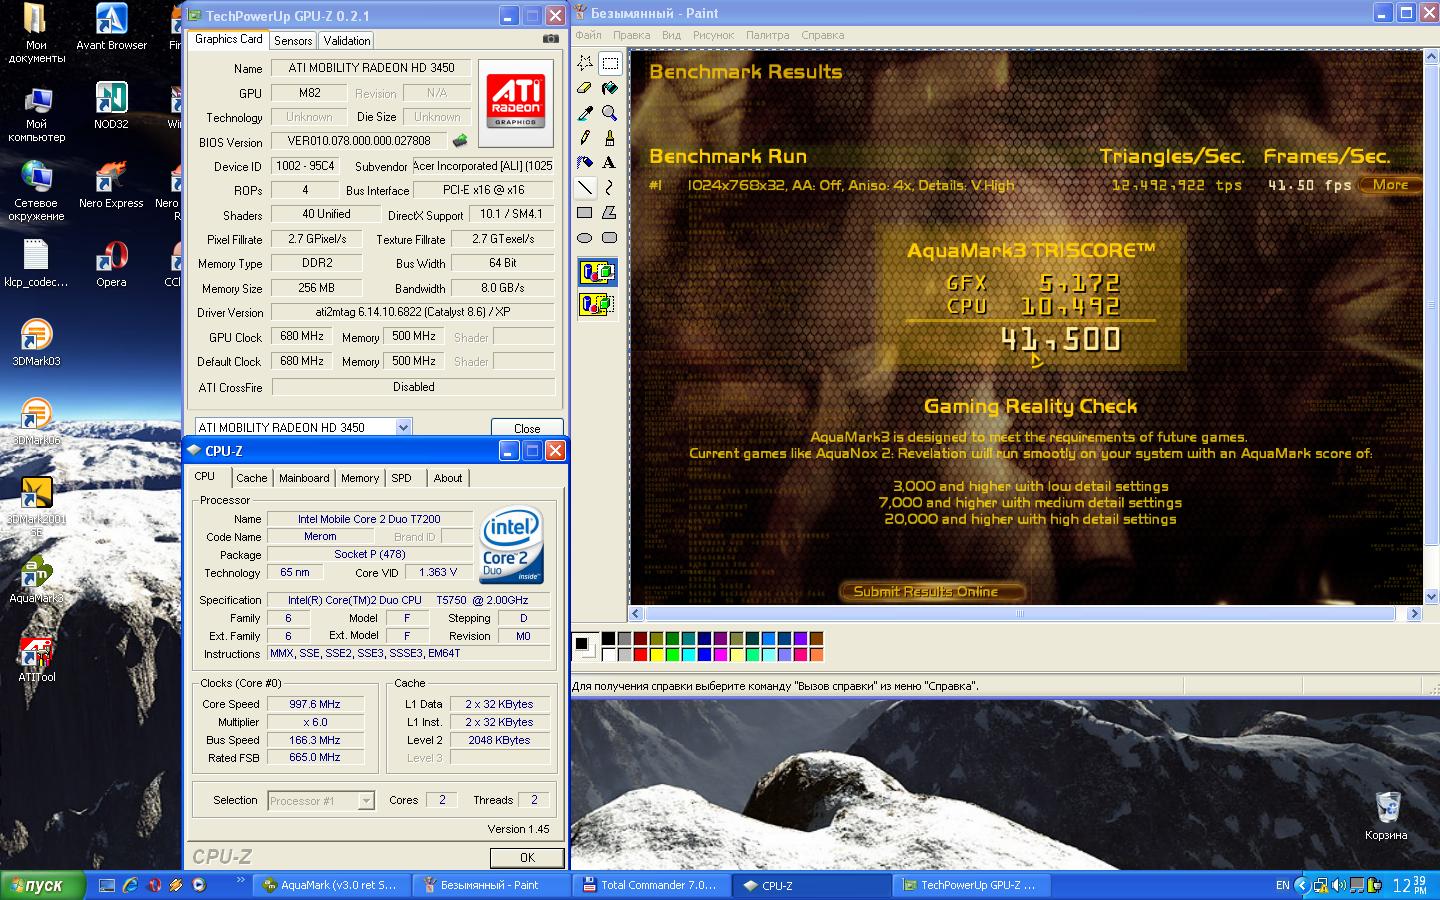Pick the magenta color swatch in palette
1440x900 pixels.
[x=720, y=655]
